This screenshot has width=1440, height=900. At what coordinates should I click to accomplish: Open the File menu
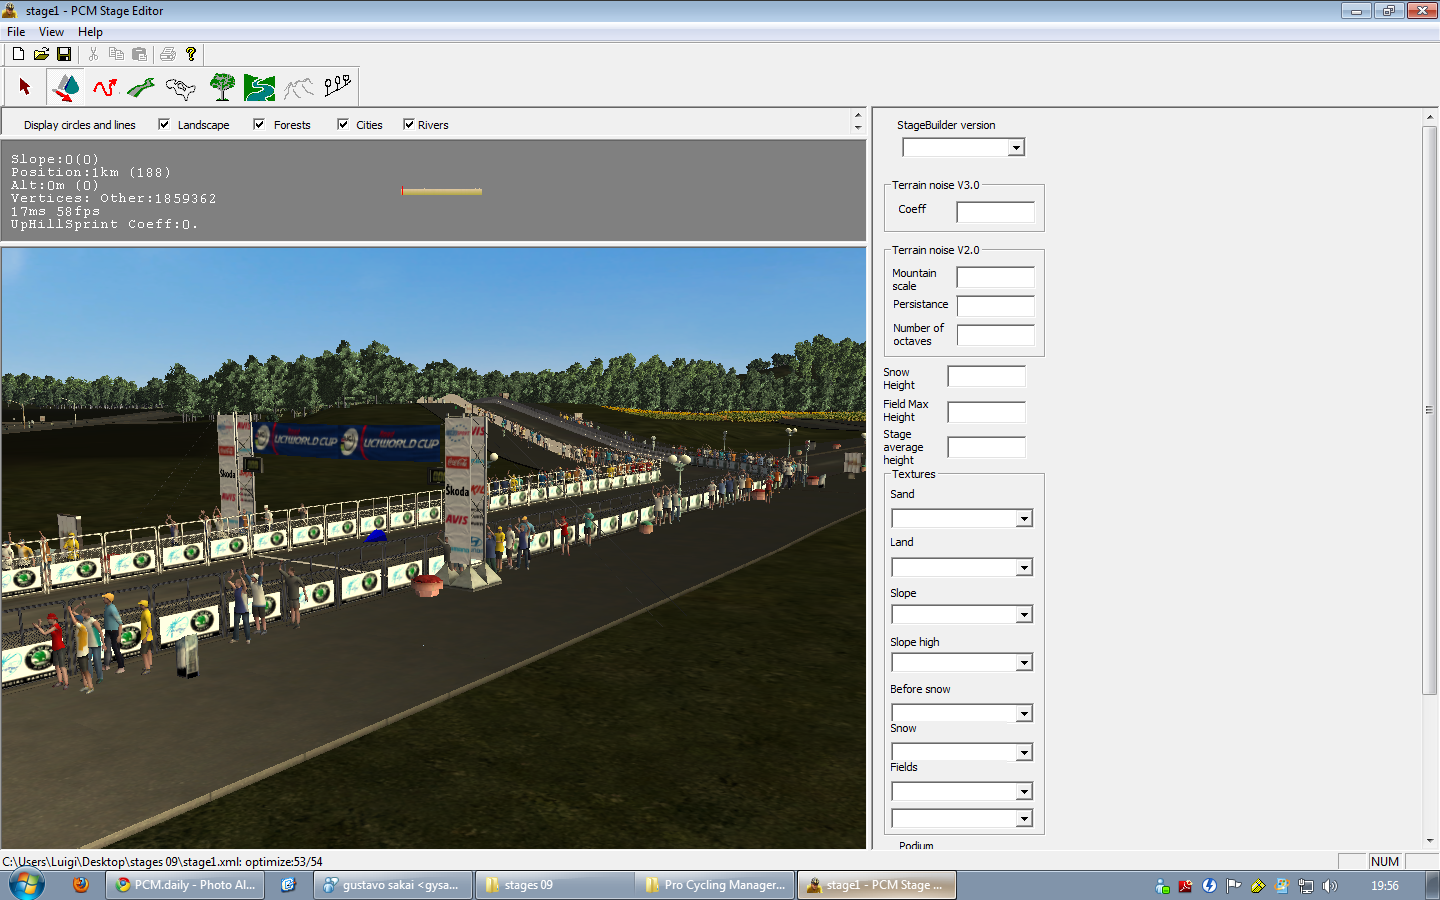tap(16, 32)
